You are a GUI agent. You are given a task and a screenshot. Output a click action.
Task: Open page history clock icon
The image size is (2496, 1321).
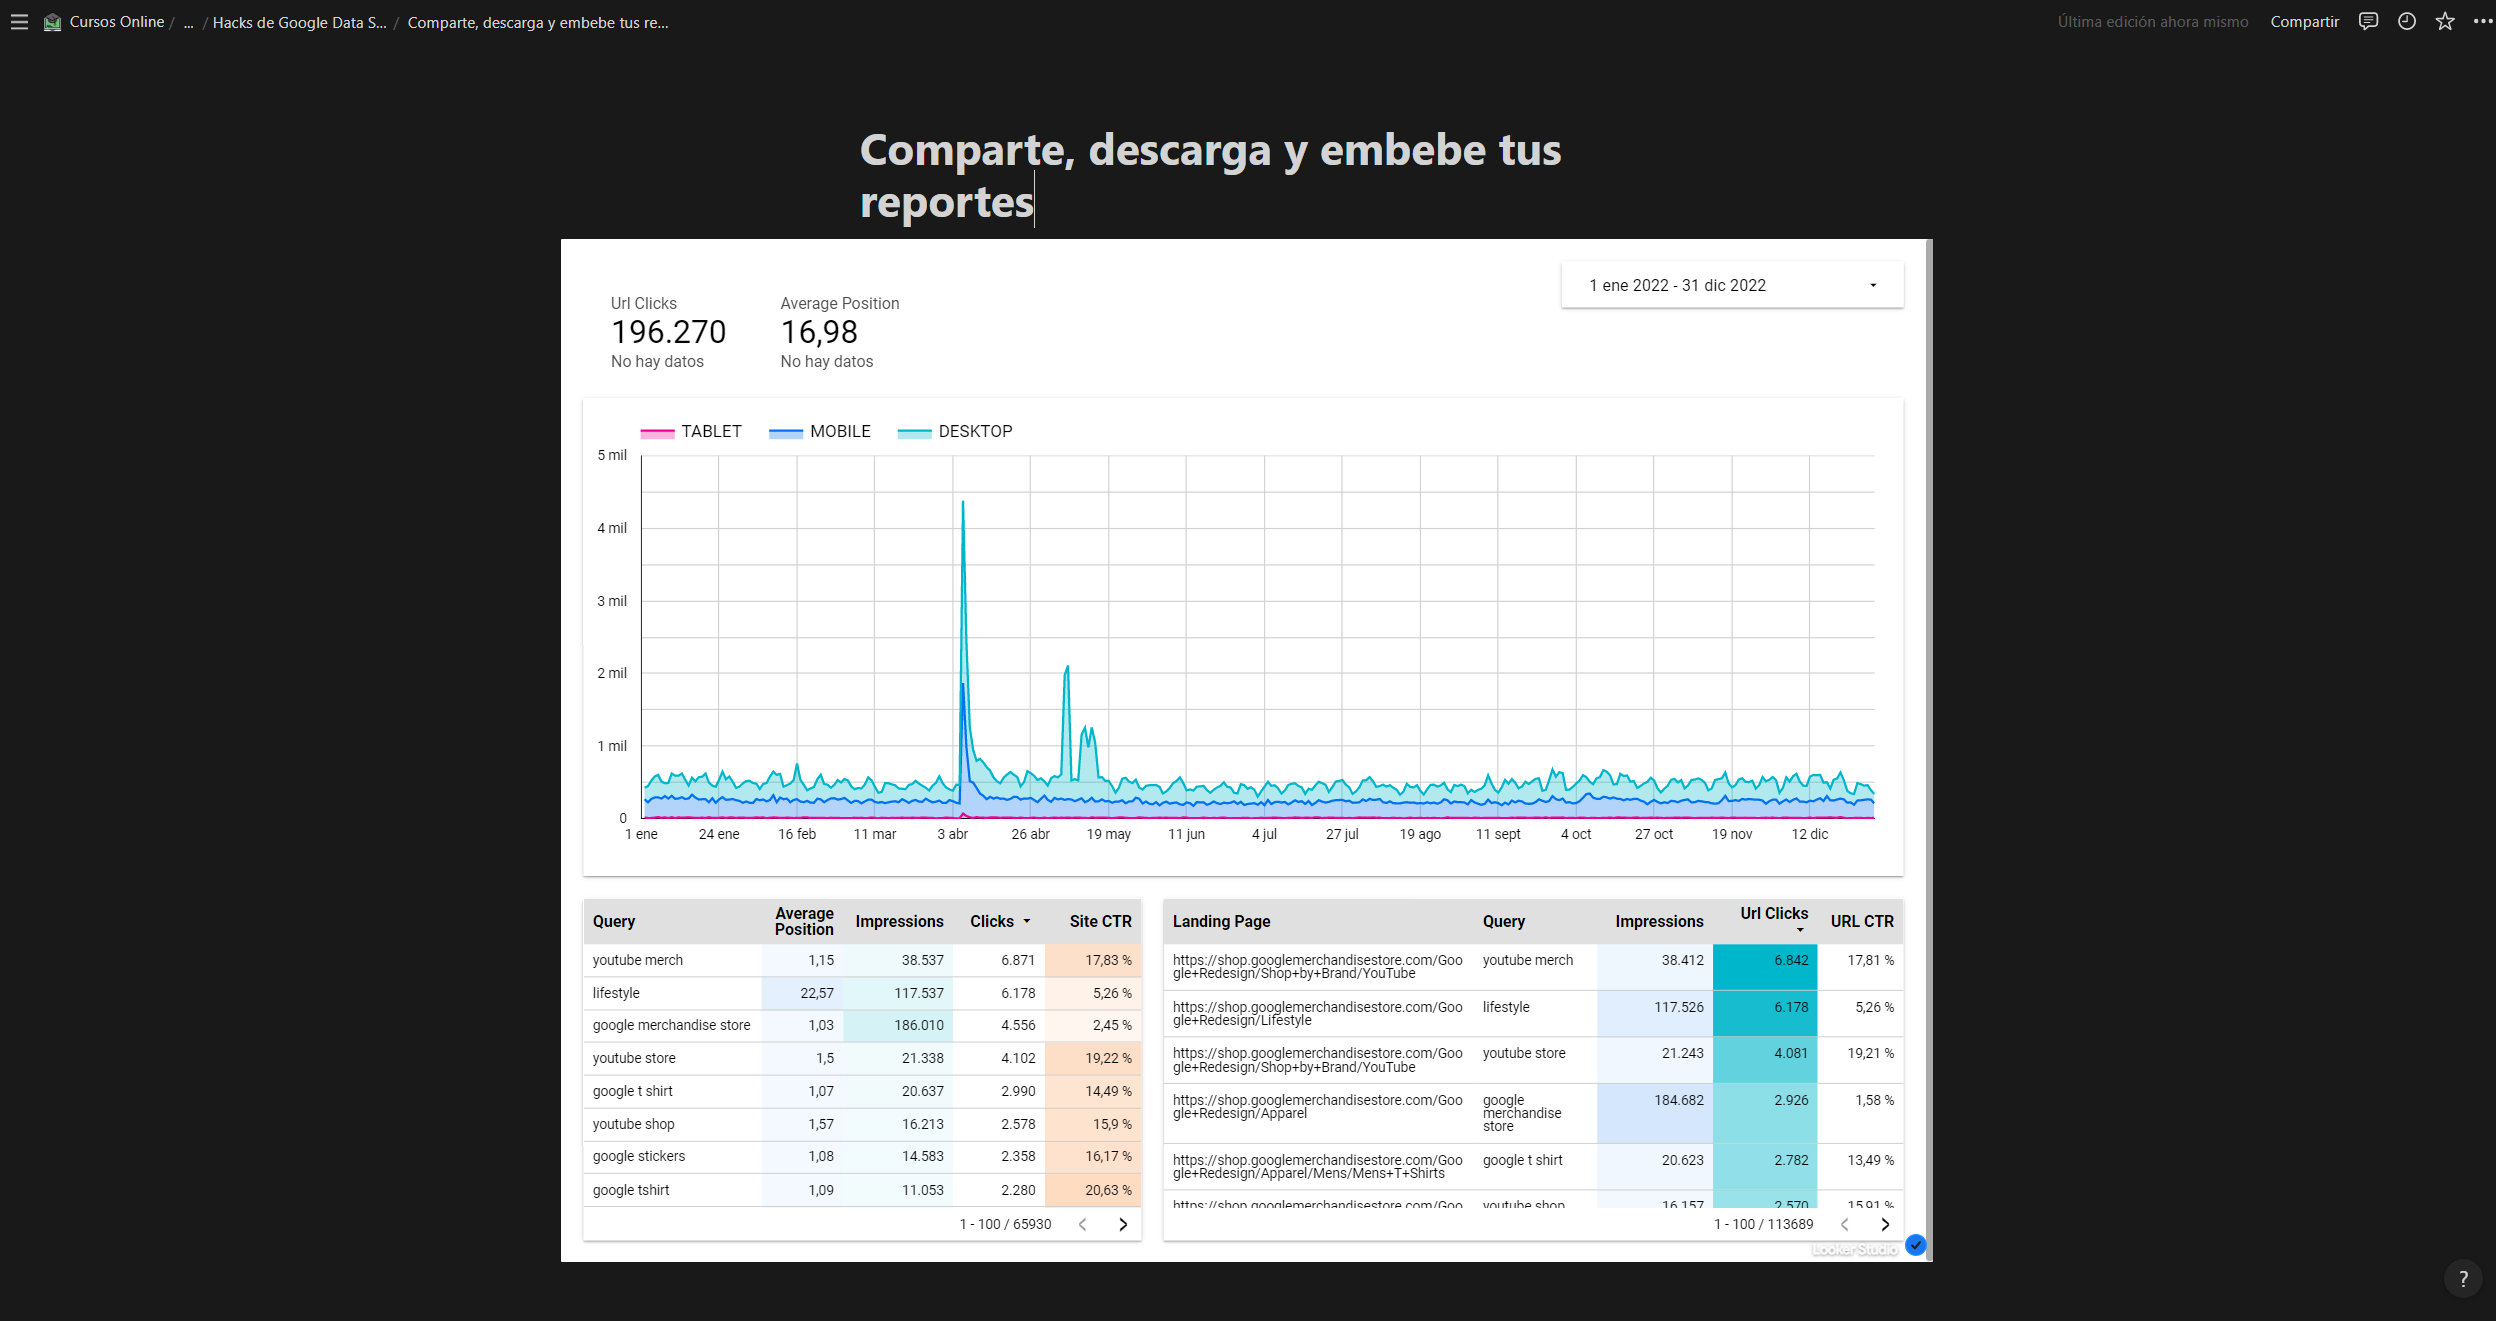point(2407,22)
